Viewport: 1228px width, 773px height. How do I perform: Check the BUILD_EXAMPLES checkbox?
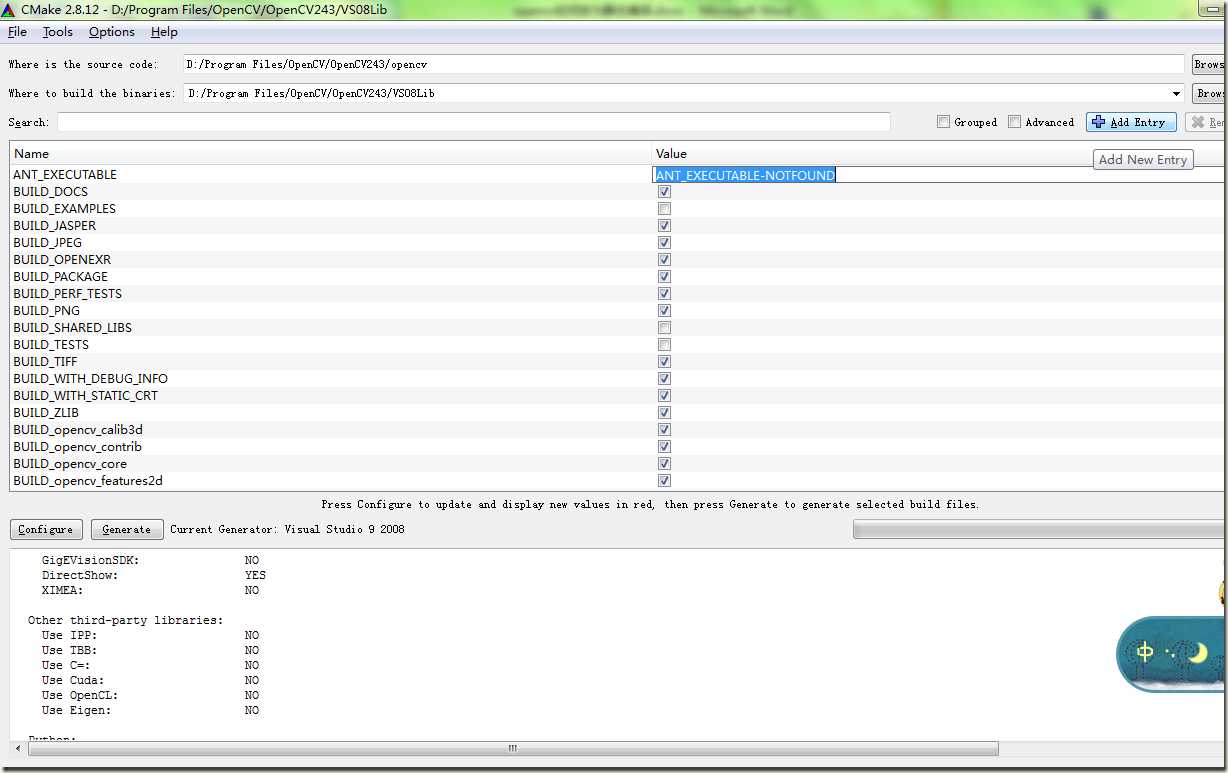664,209
